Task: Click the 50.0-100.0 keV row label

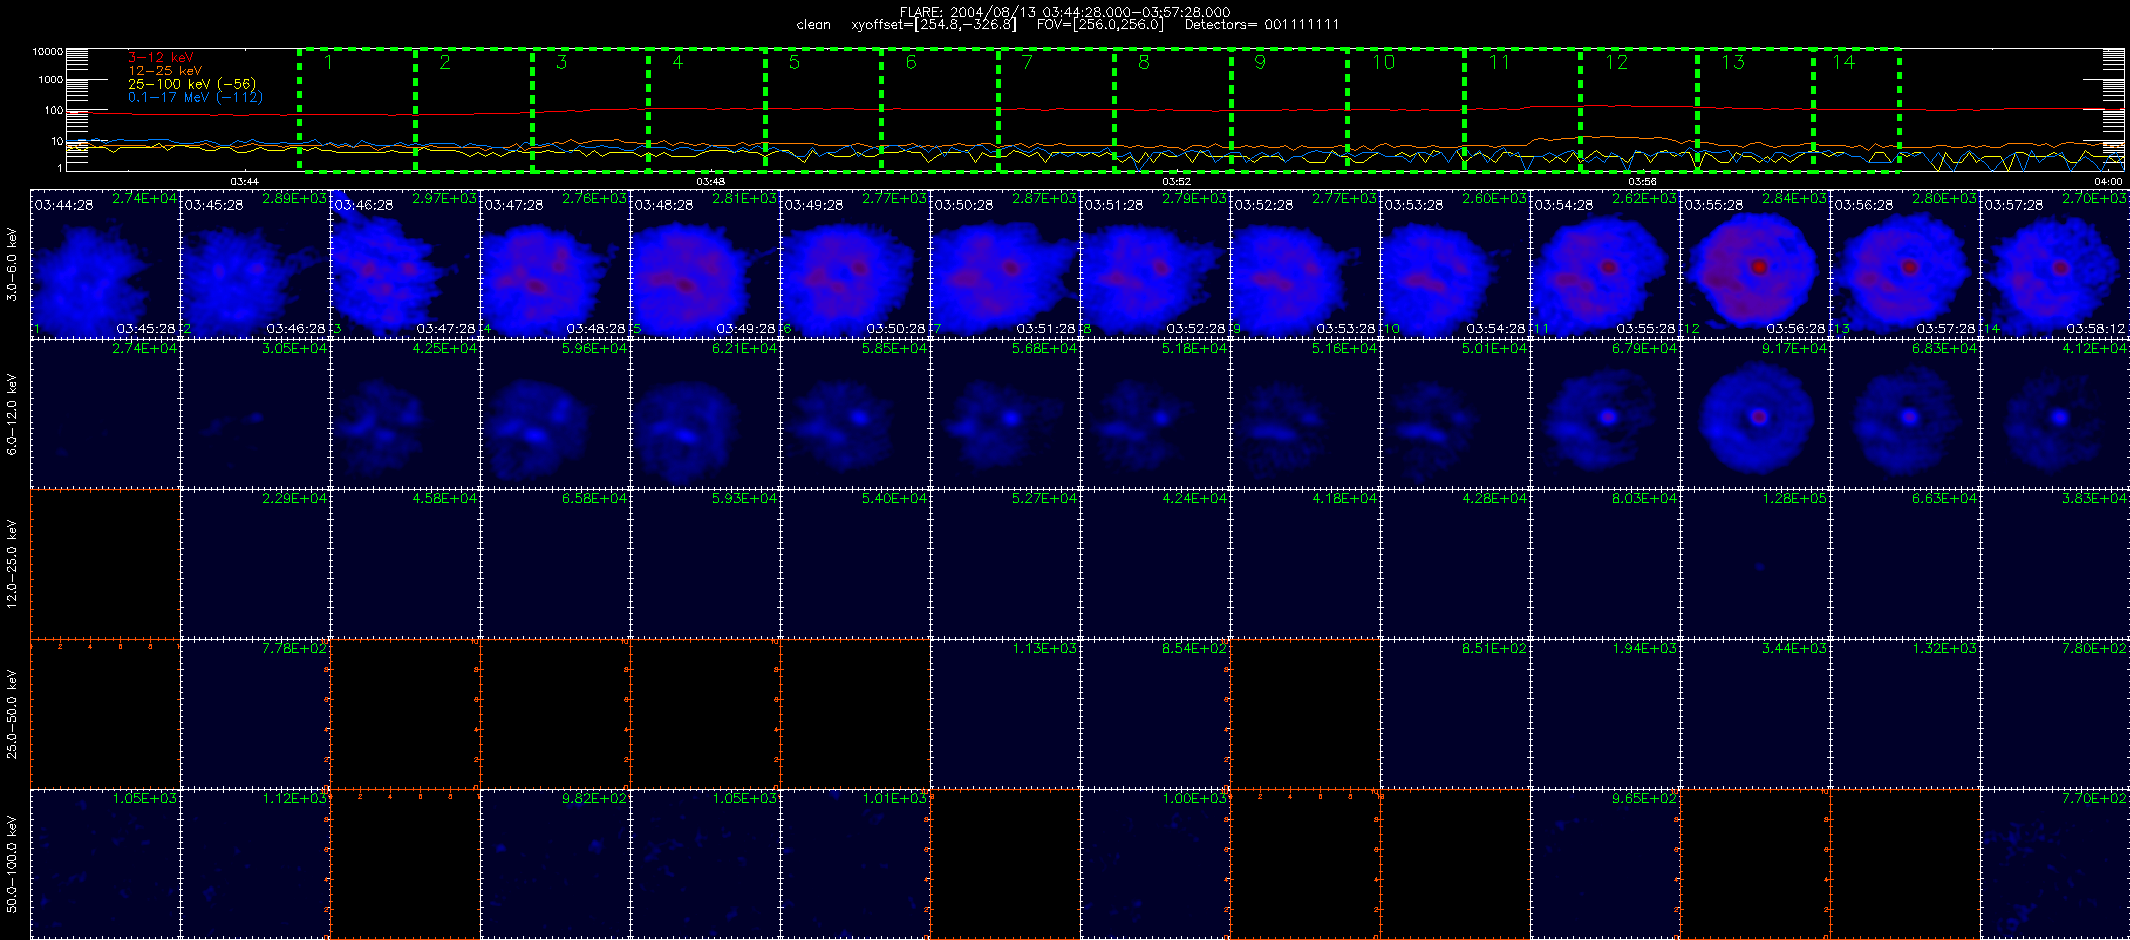Action: coord(12,864)
